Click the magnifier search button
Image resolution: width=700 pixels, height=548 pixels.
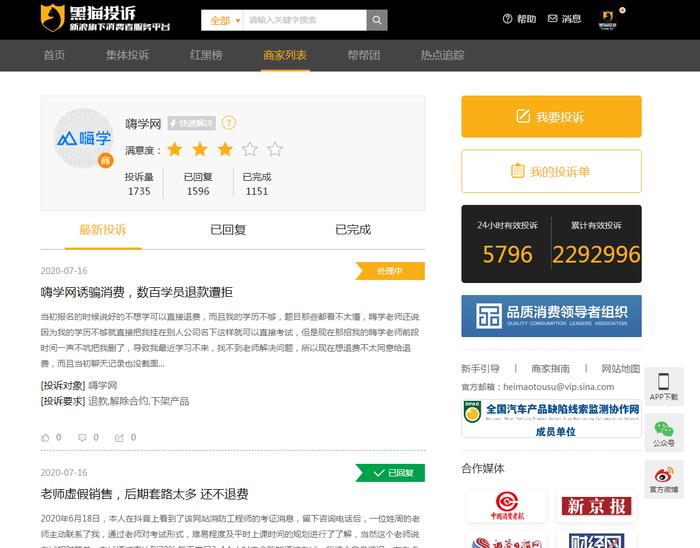pos(377,20)
